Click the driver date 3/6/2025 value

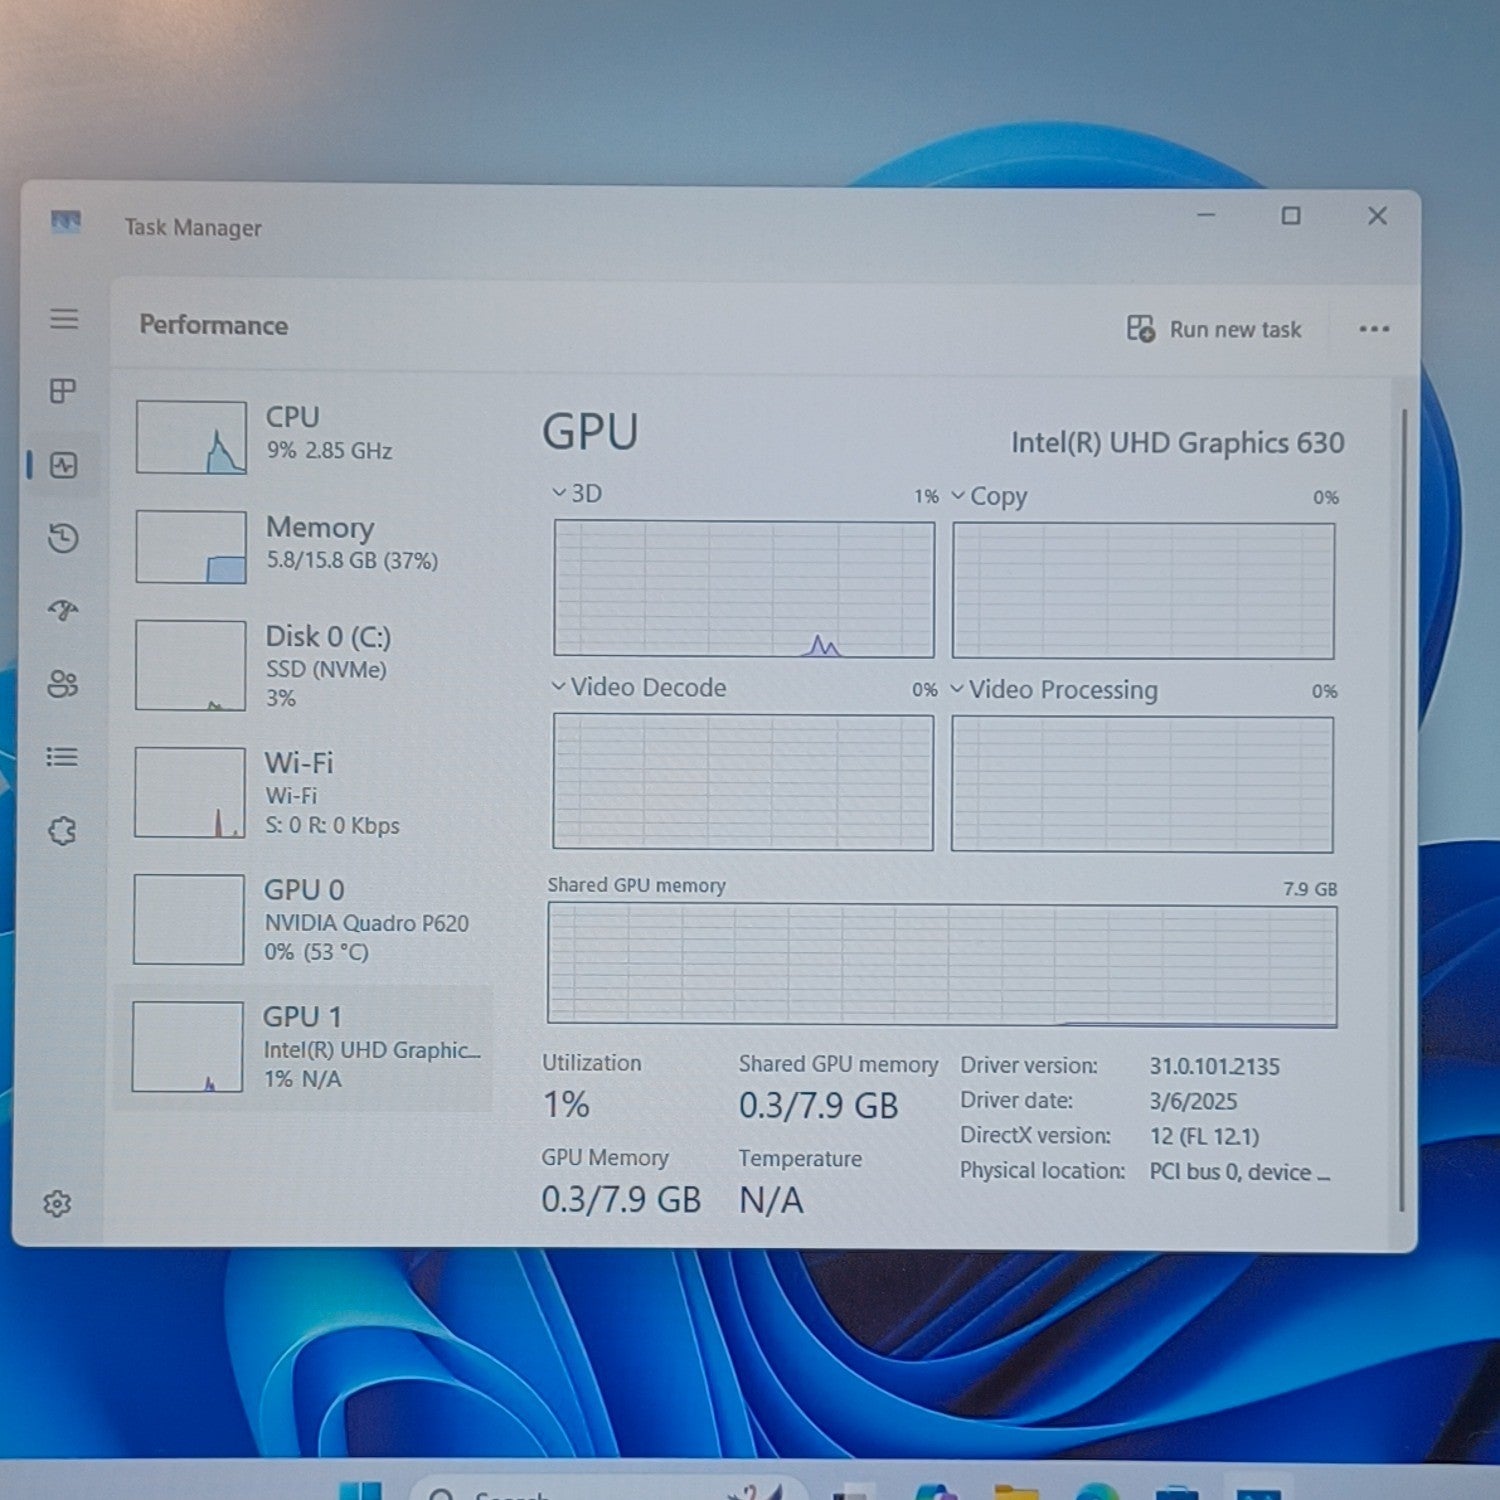point(1193,1101)
